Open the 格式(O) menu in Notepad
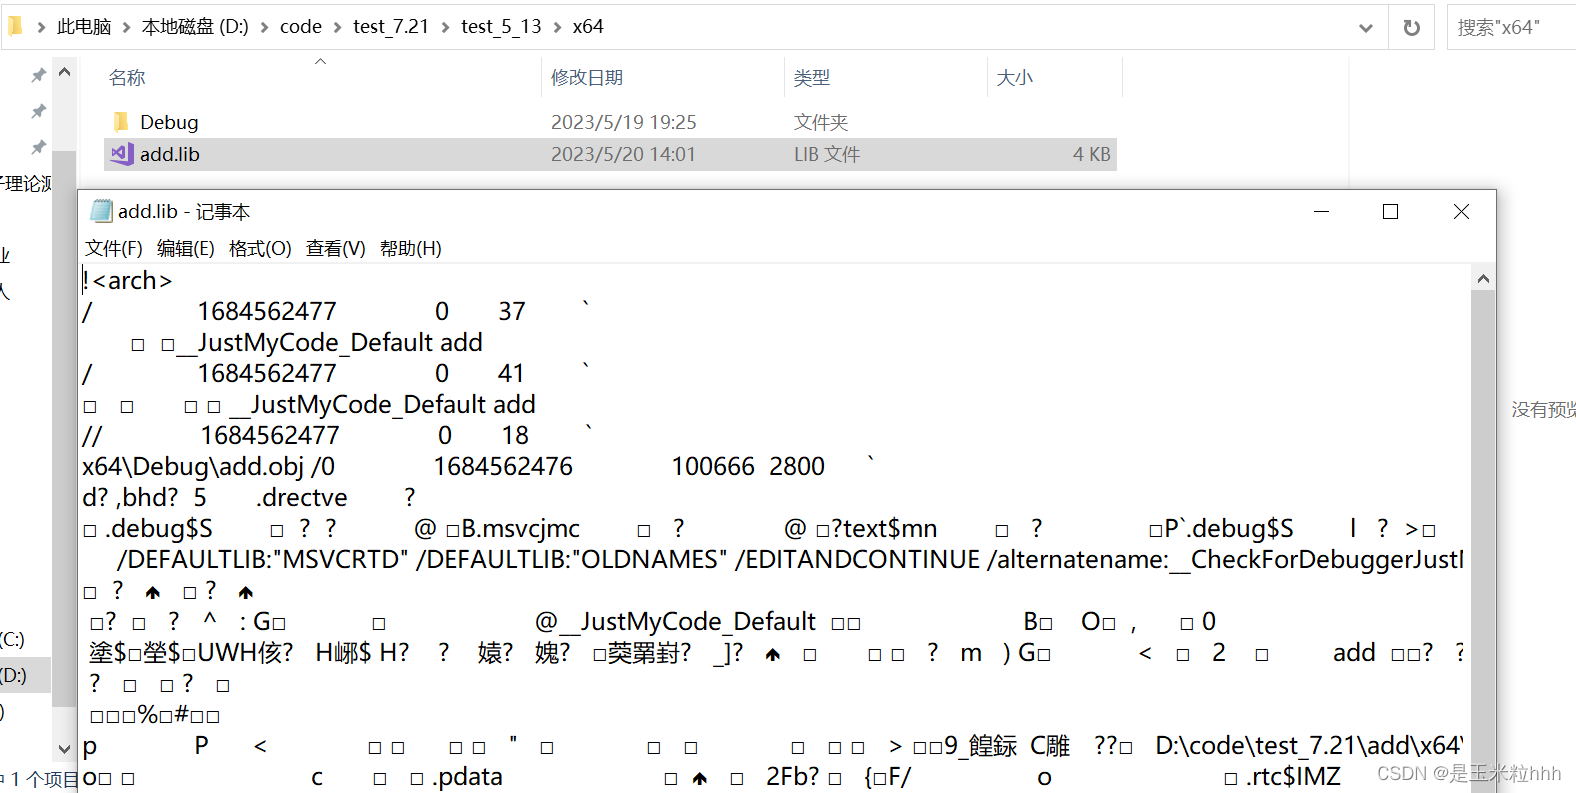 [x=260, y=249]
